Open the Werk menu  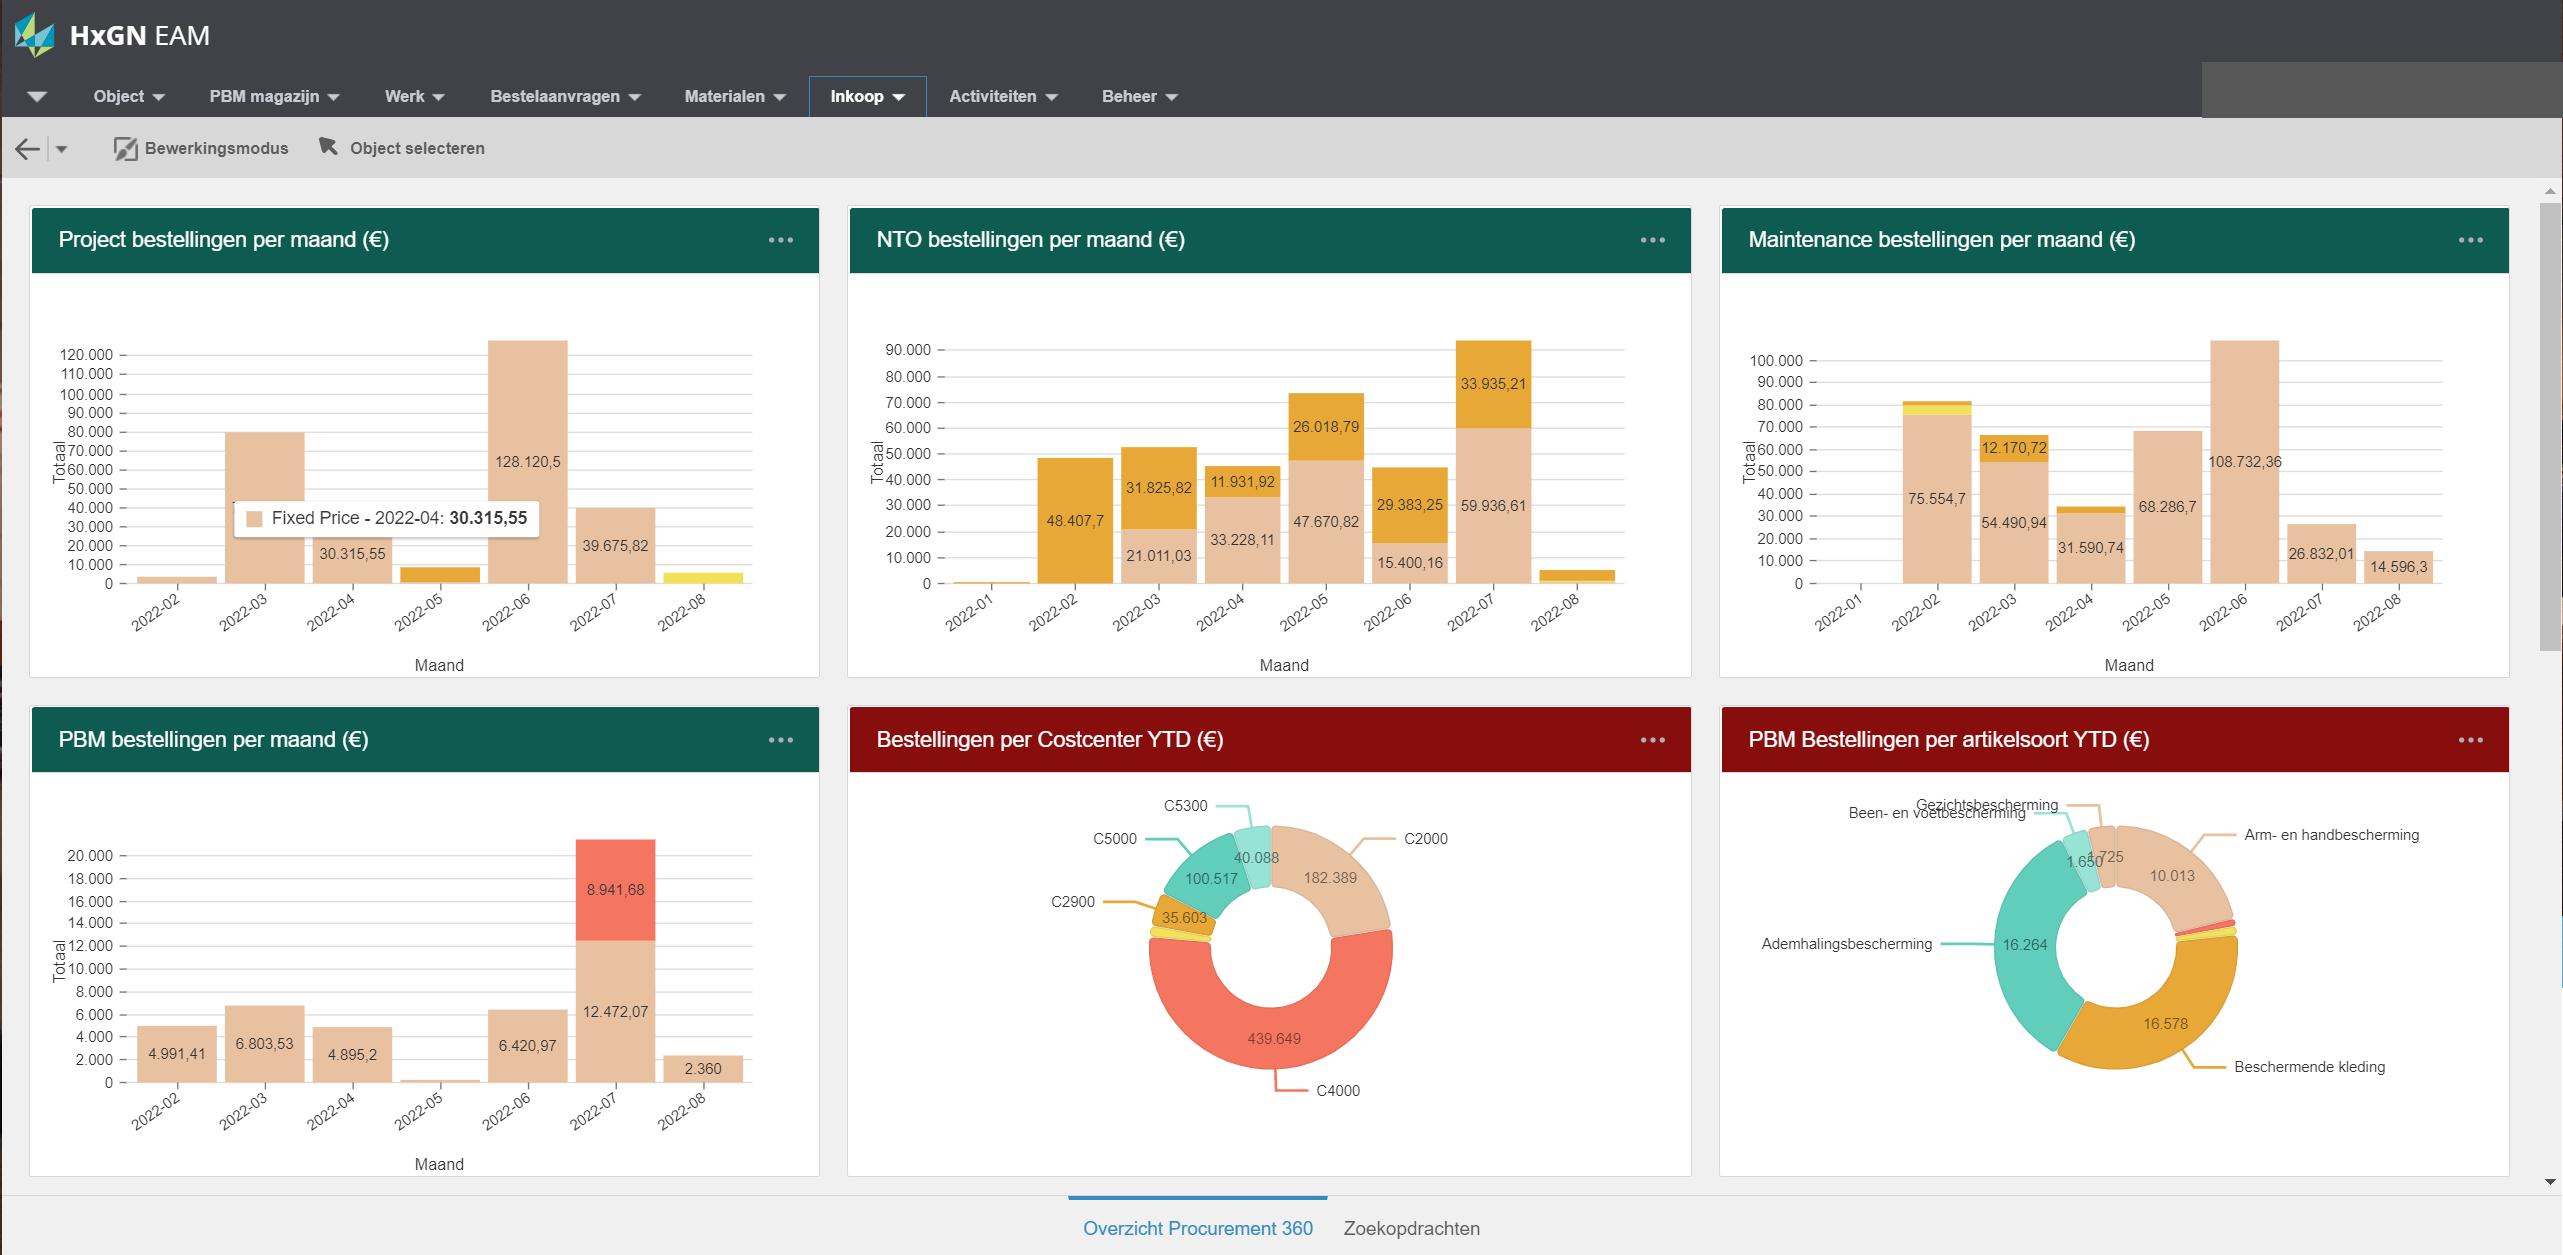[414, 97]
